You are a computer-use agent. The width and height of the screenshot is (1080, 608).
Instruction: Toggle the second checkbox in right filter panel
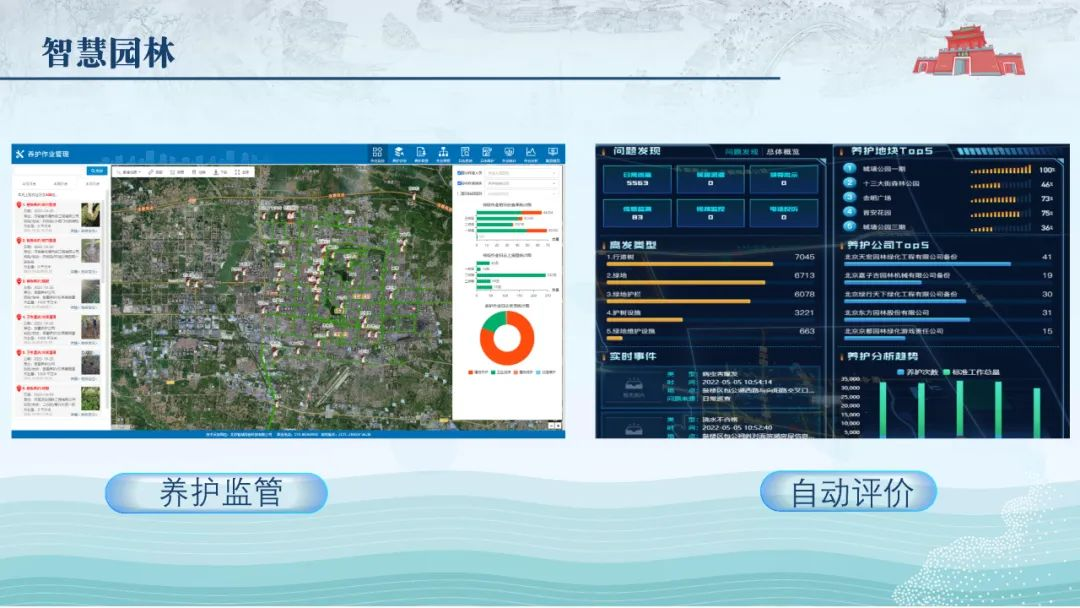click(460, 184)
